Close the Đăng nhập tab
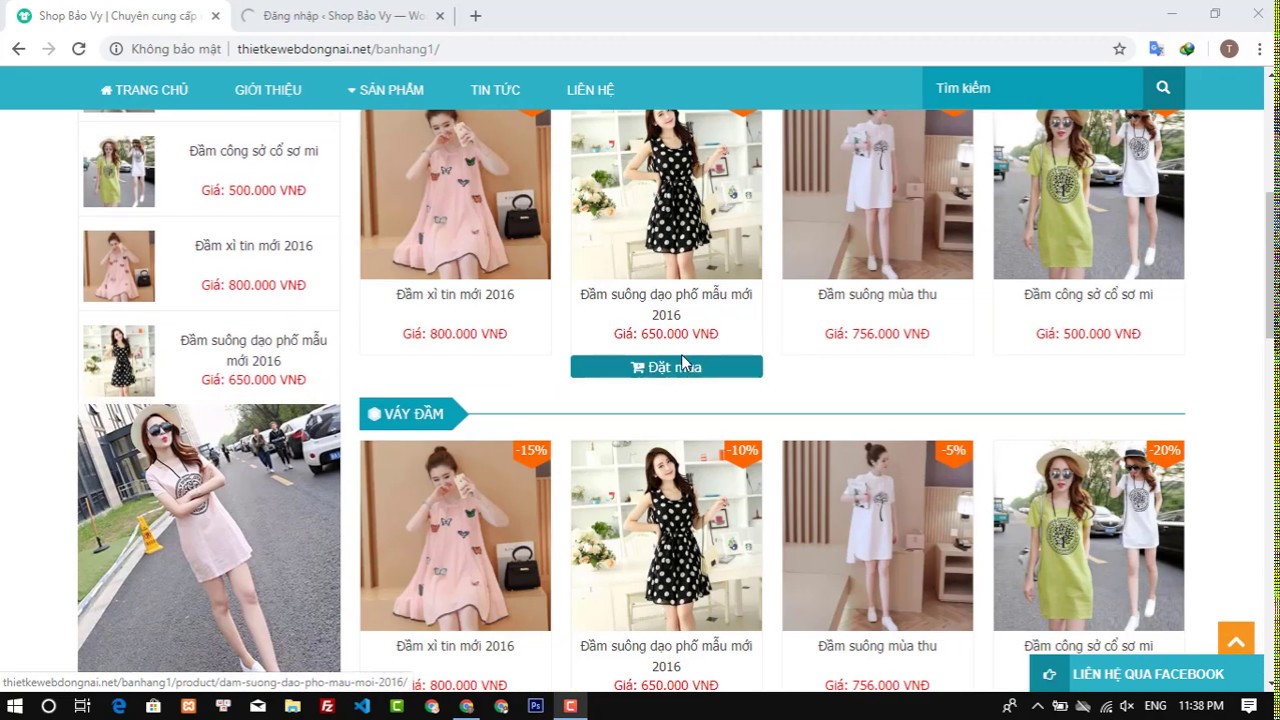 tap(442, 16)
